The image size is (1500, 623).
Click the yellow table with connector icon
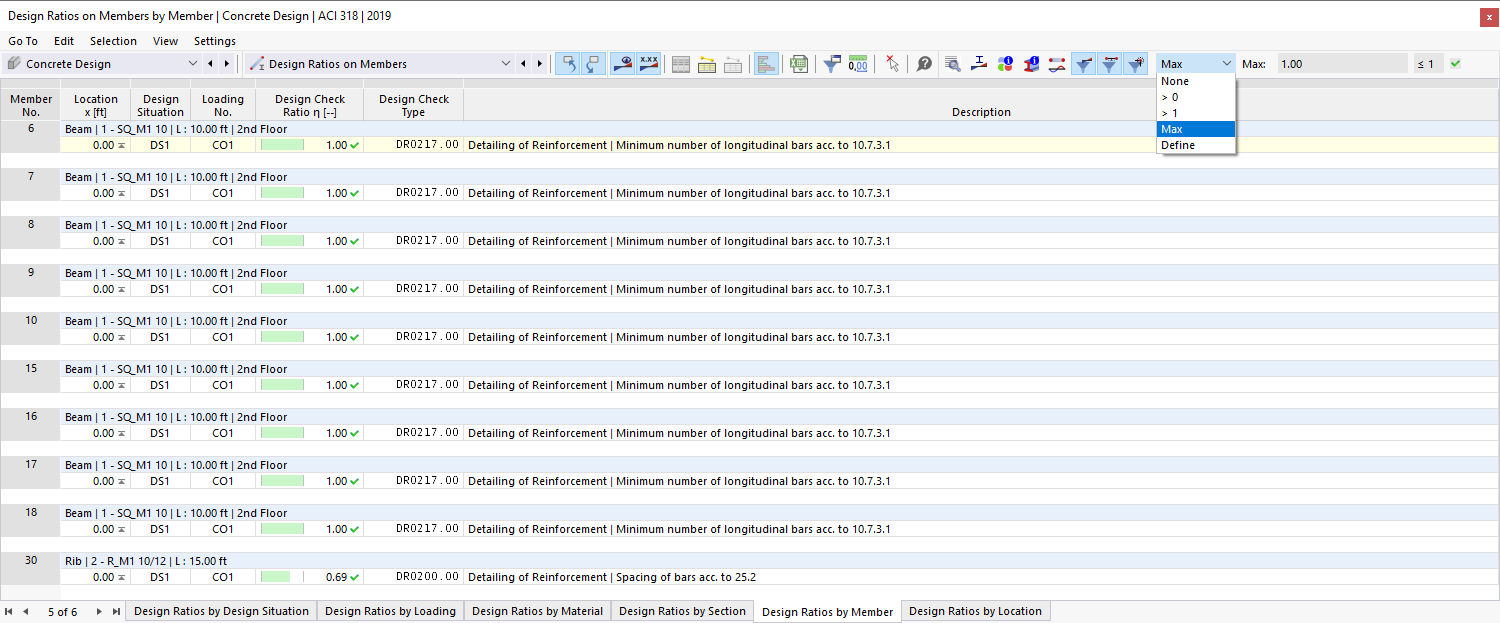point(707,64)
